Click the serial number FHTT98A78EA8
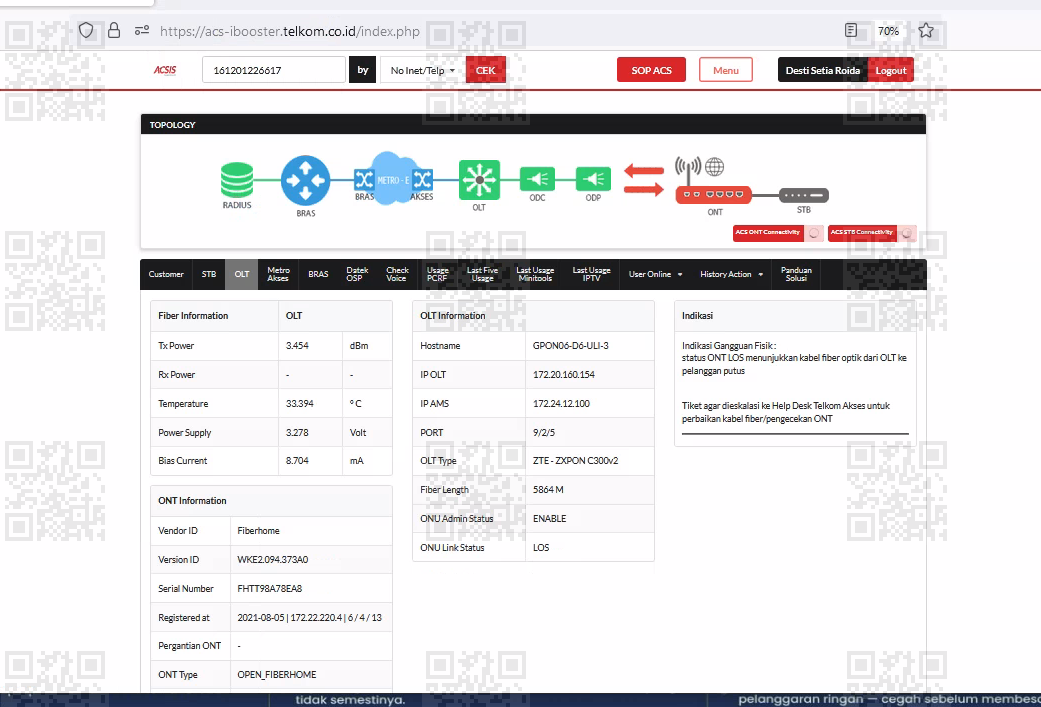 (x=270, y=588)
